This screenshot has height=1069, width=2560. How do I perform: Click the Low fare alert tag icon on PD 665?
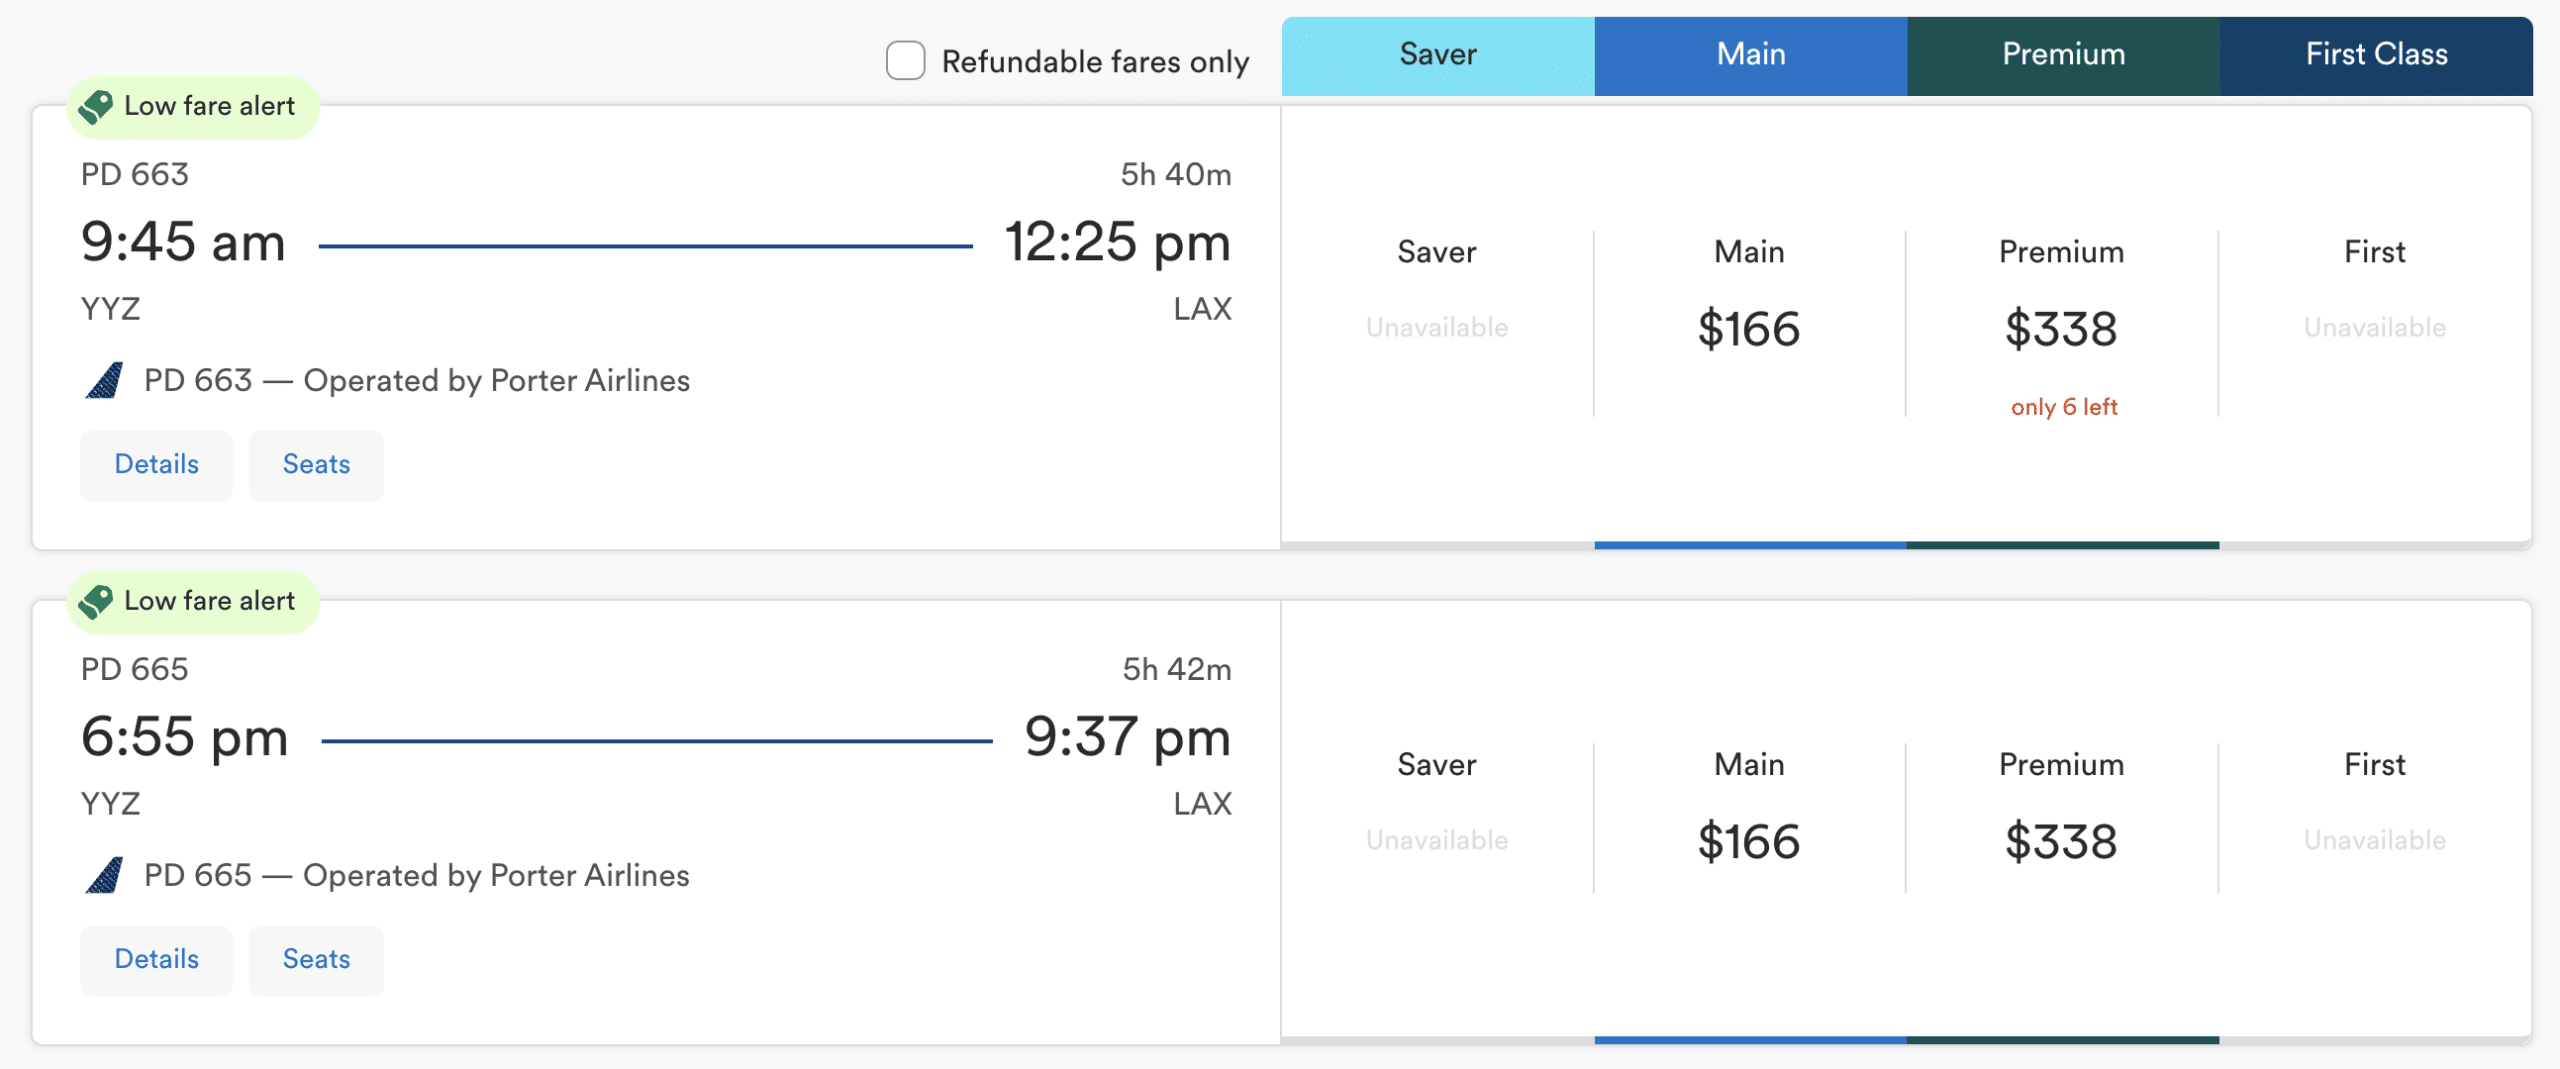(96, 601)
